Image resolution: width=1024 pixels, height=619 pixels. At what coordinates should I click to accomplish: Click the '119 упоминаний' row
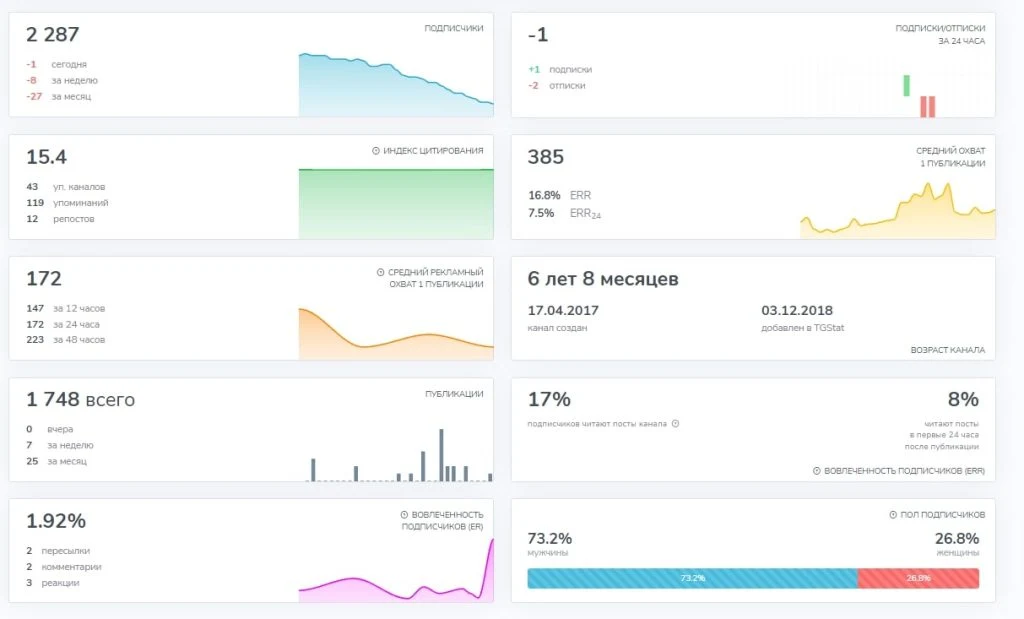tap(67, 203)
